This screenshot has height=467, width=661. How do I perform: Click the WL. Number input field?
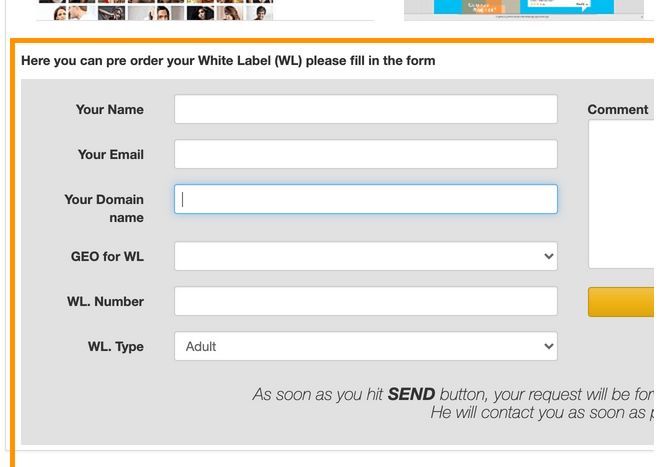365,301
